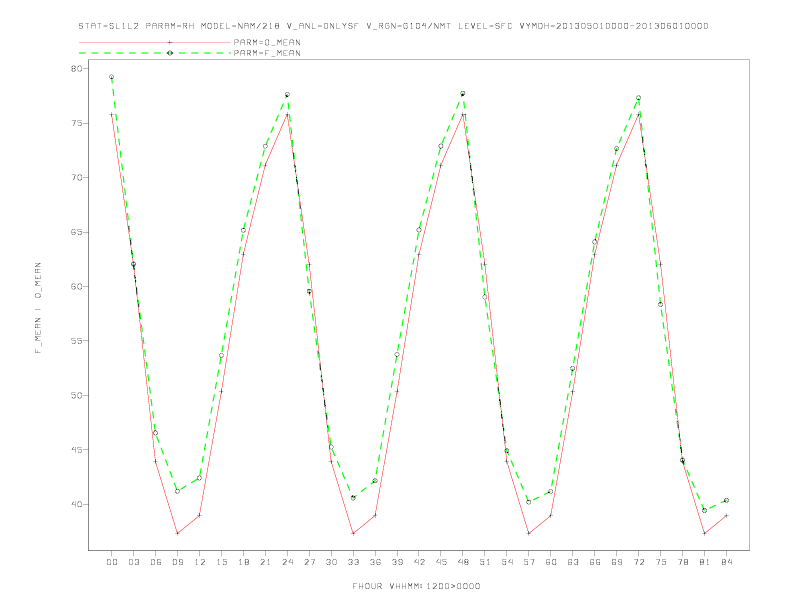Viewport: 792px width, 612px height.
Task: Click the F_MEAN circle marker at hour 84
Action: (x=726, y=500)
